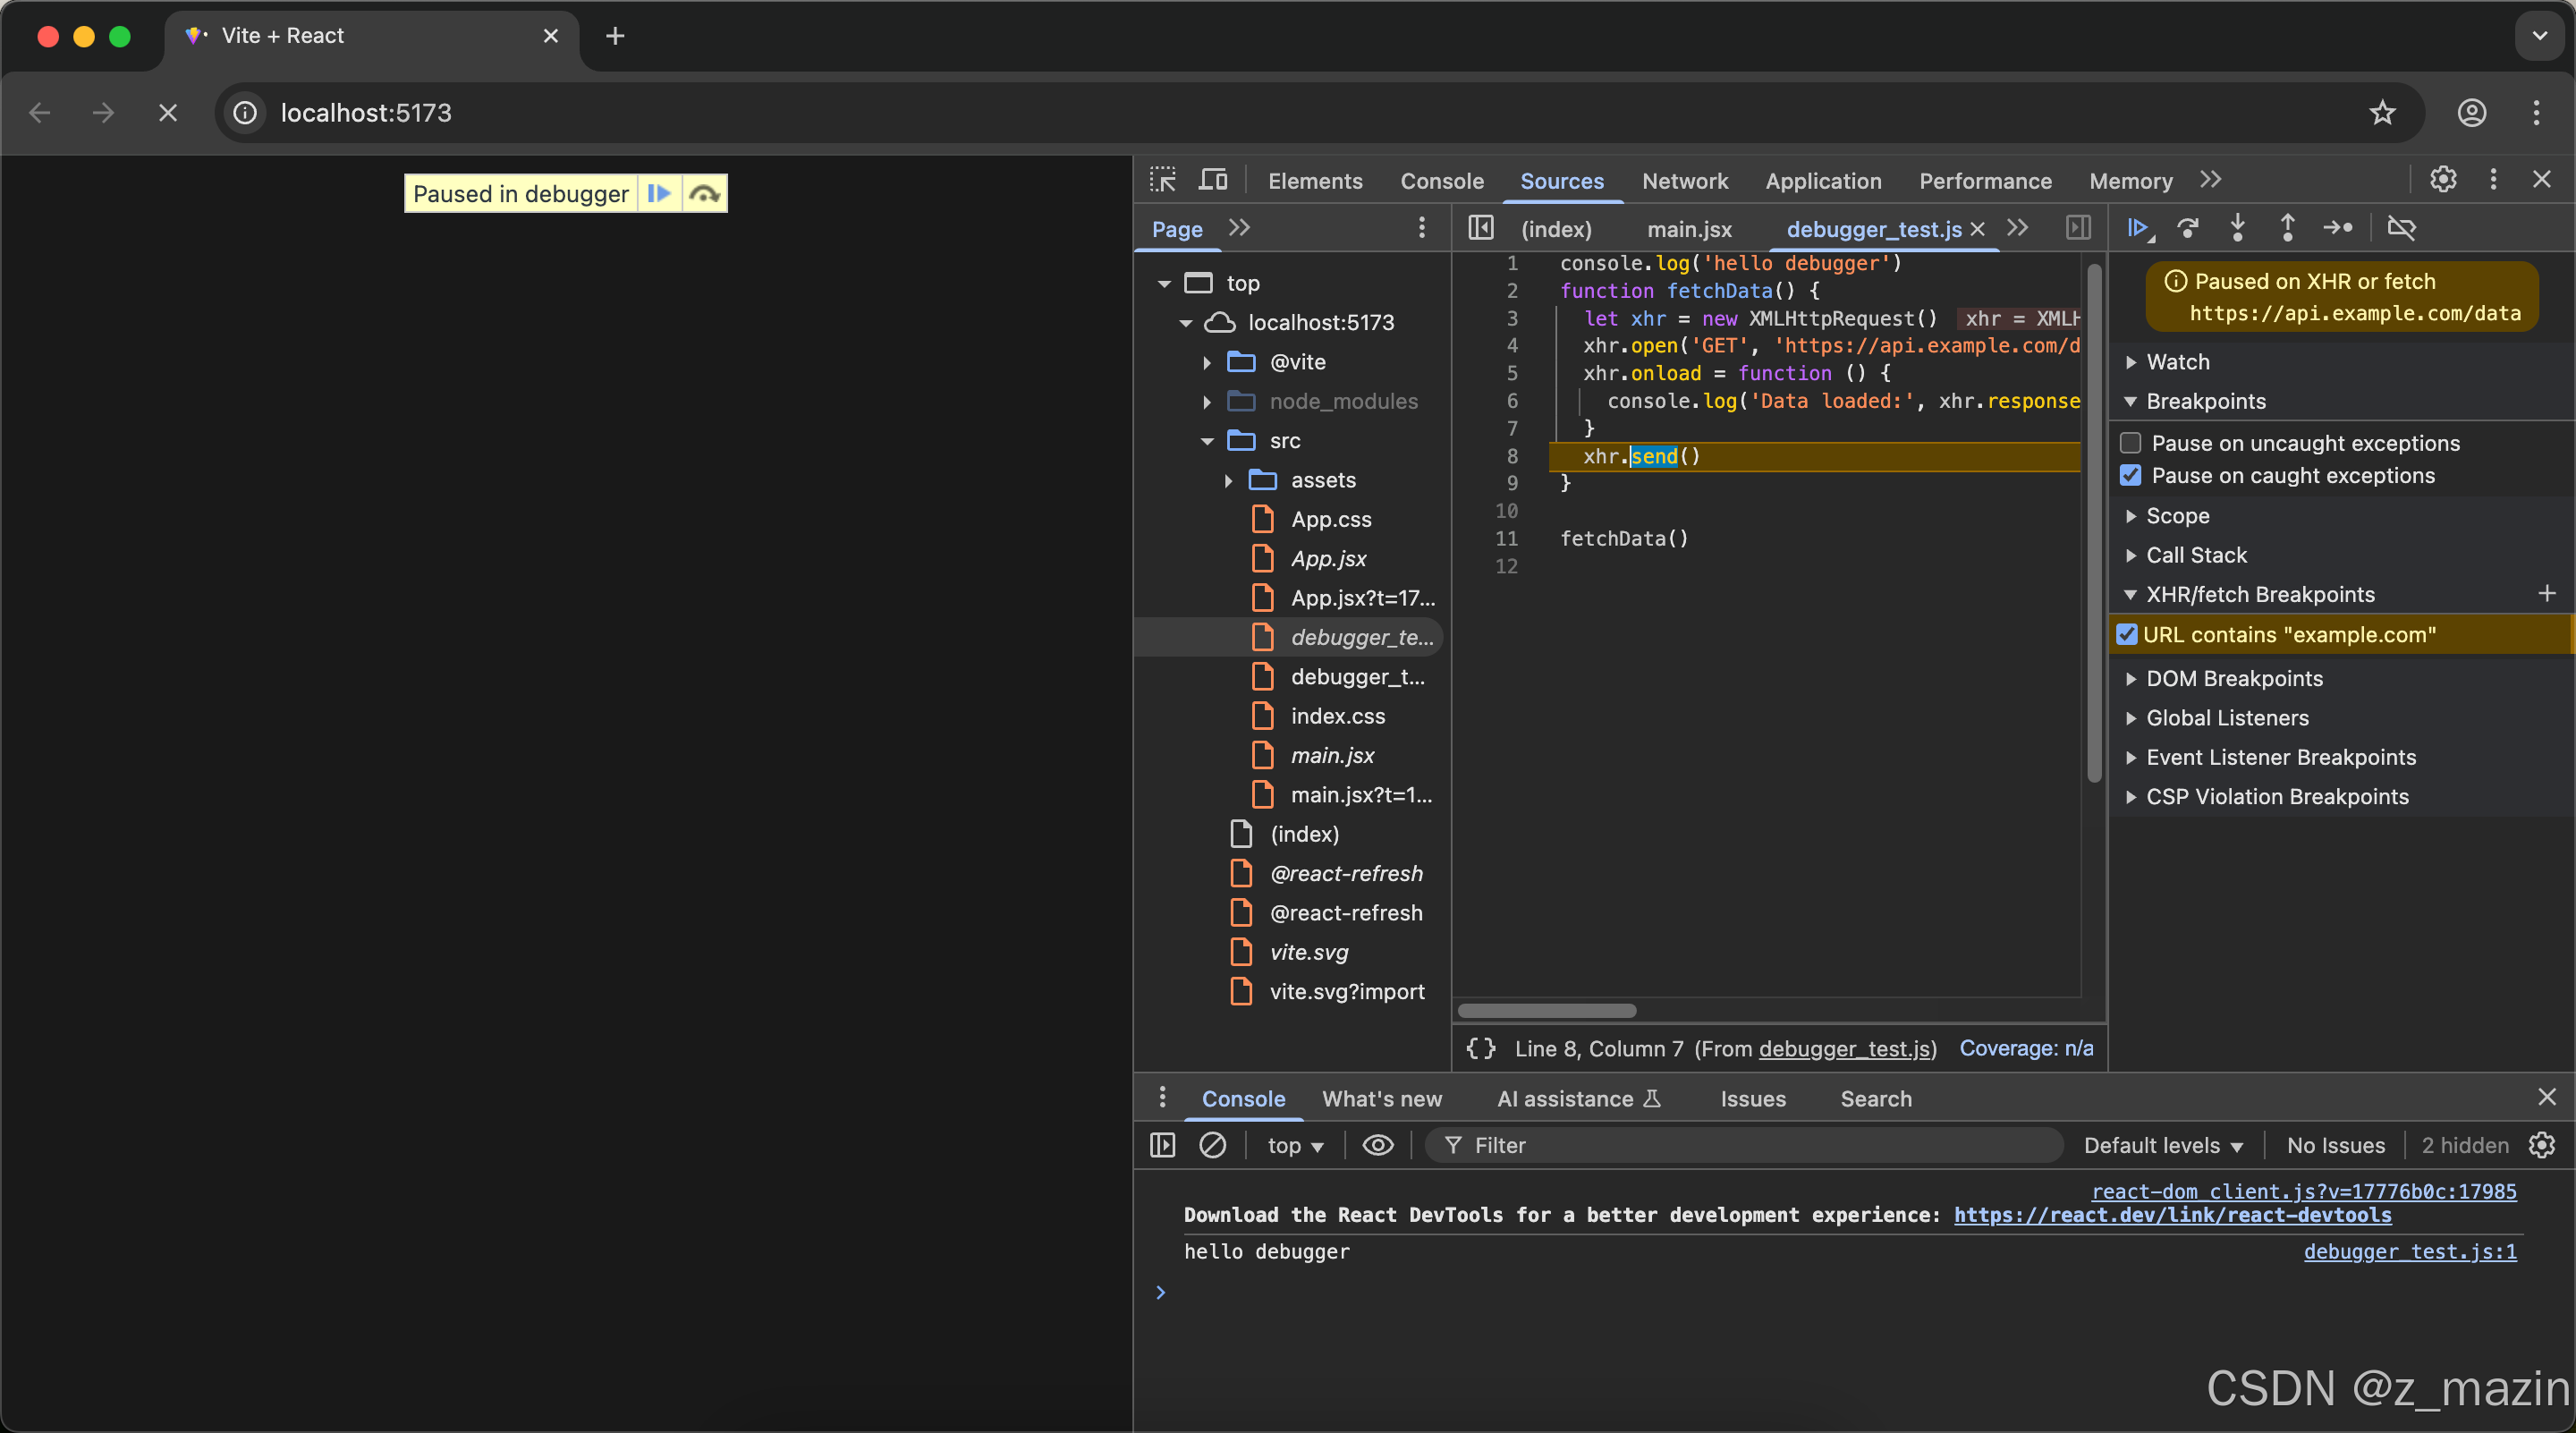Toggle the device toolbar icon
Screen dimensions: 2576x1433
[x=1213, y=180]
